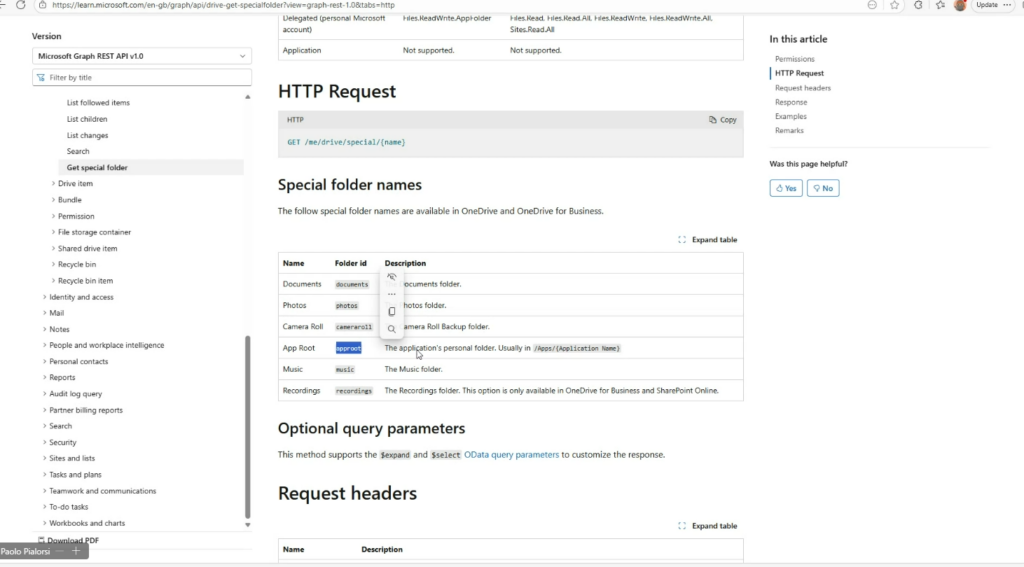Open the OData query parameters link
Viewport: 1024px width, 567px height.
click(511, 455)
